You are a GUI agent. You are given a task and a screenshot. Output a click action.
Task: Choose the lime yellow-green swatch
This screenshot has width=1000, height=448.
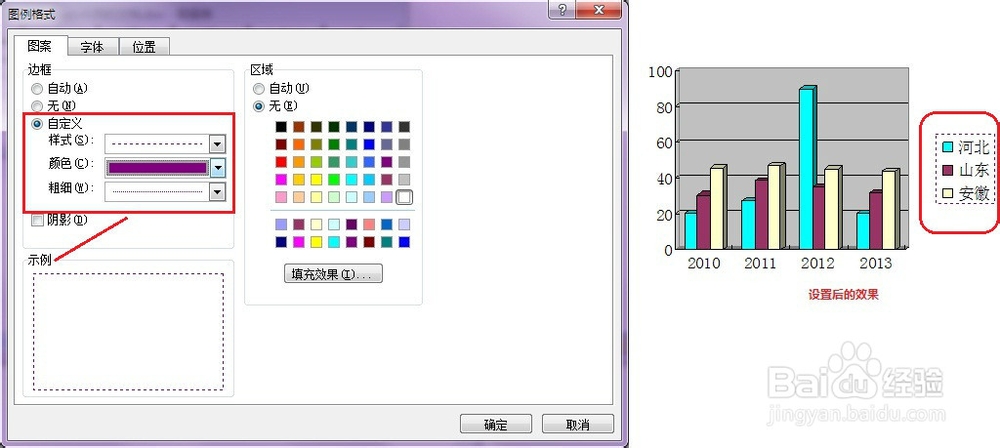point(316,162)
